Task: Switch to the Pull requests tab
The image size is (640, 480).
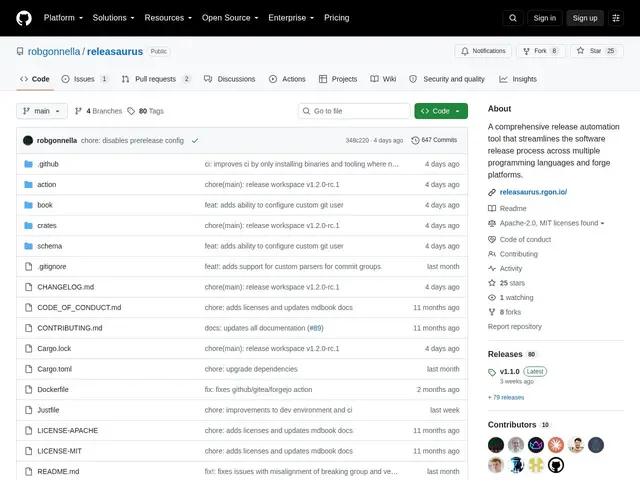Action: 156,79
